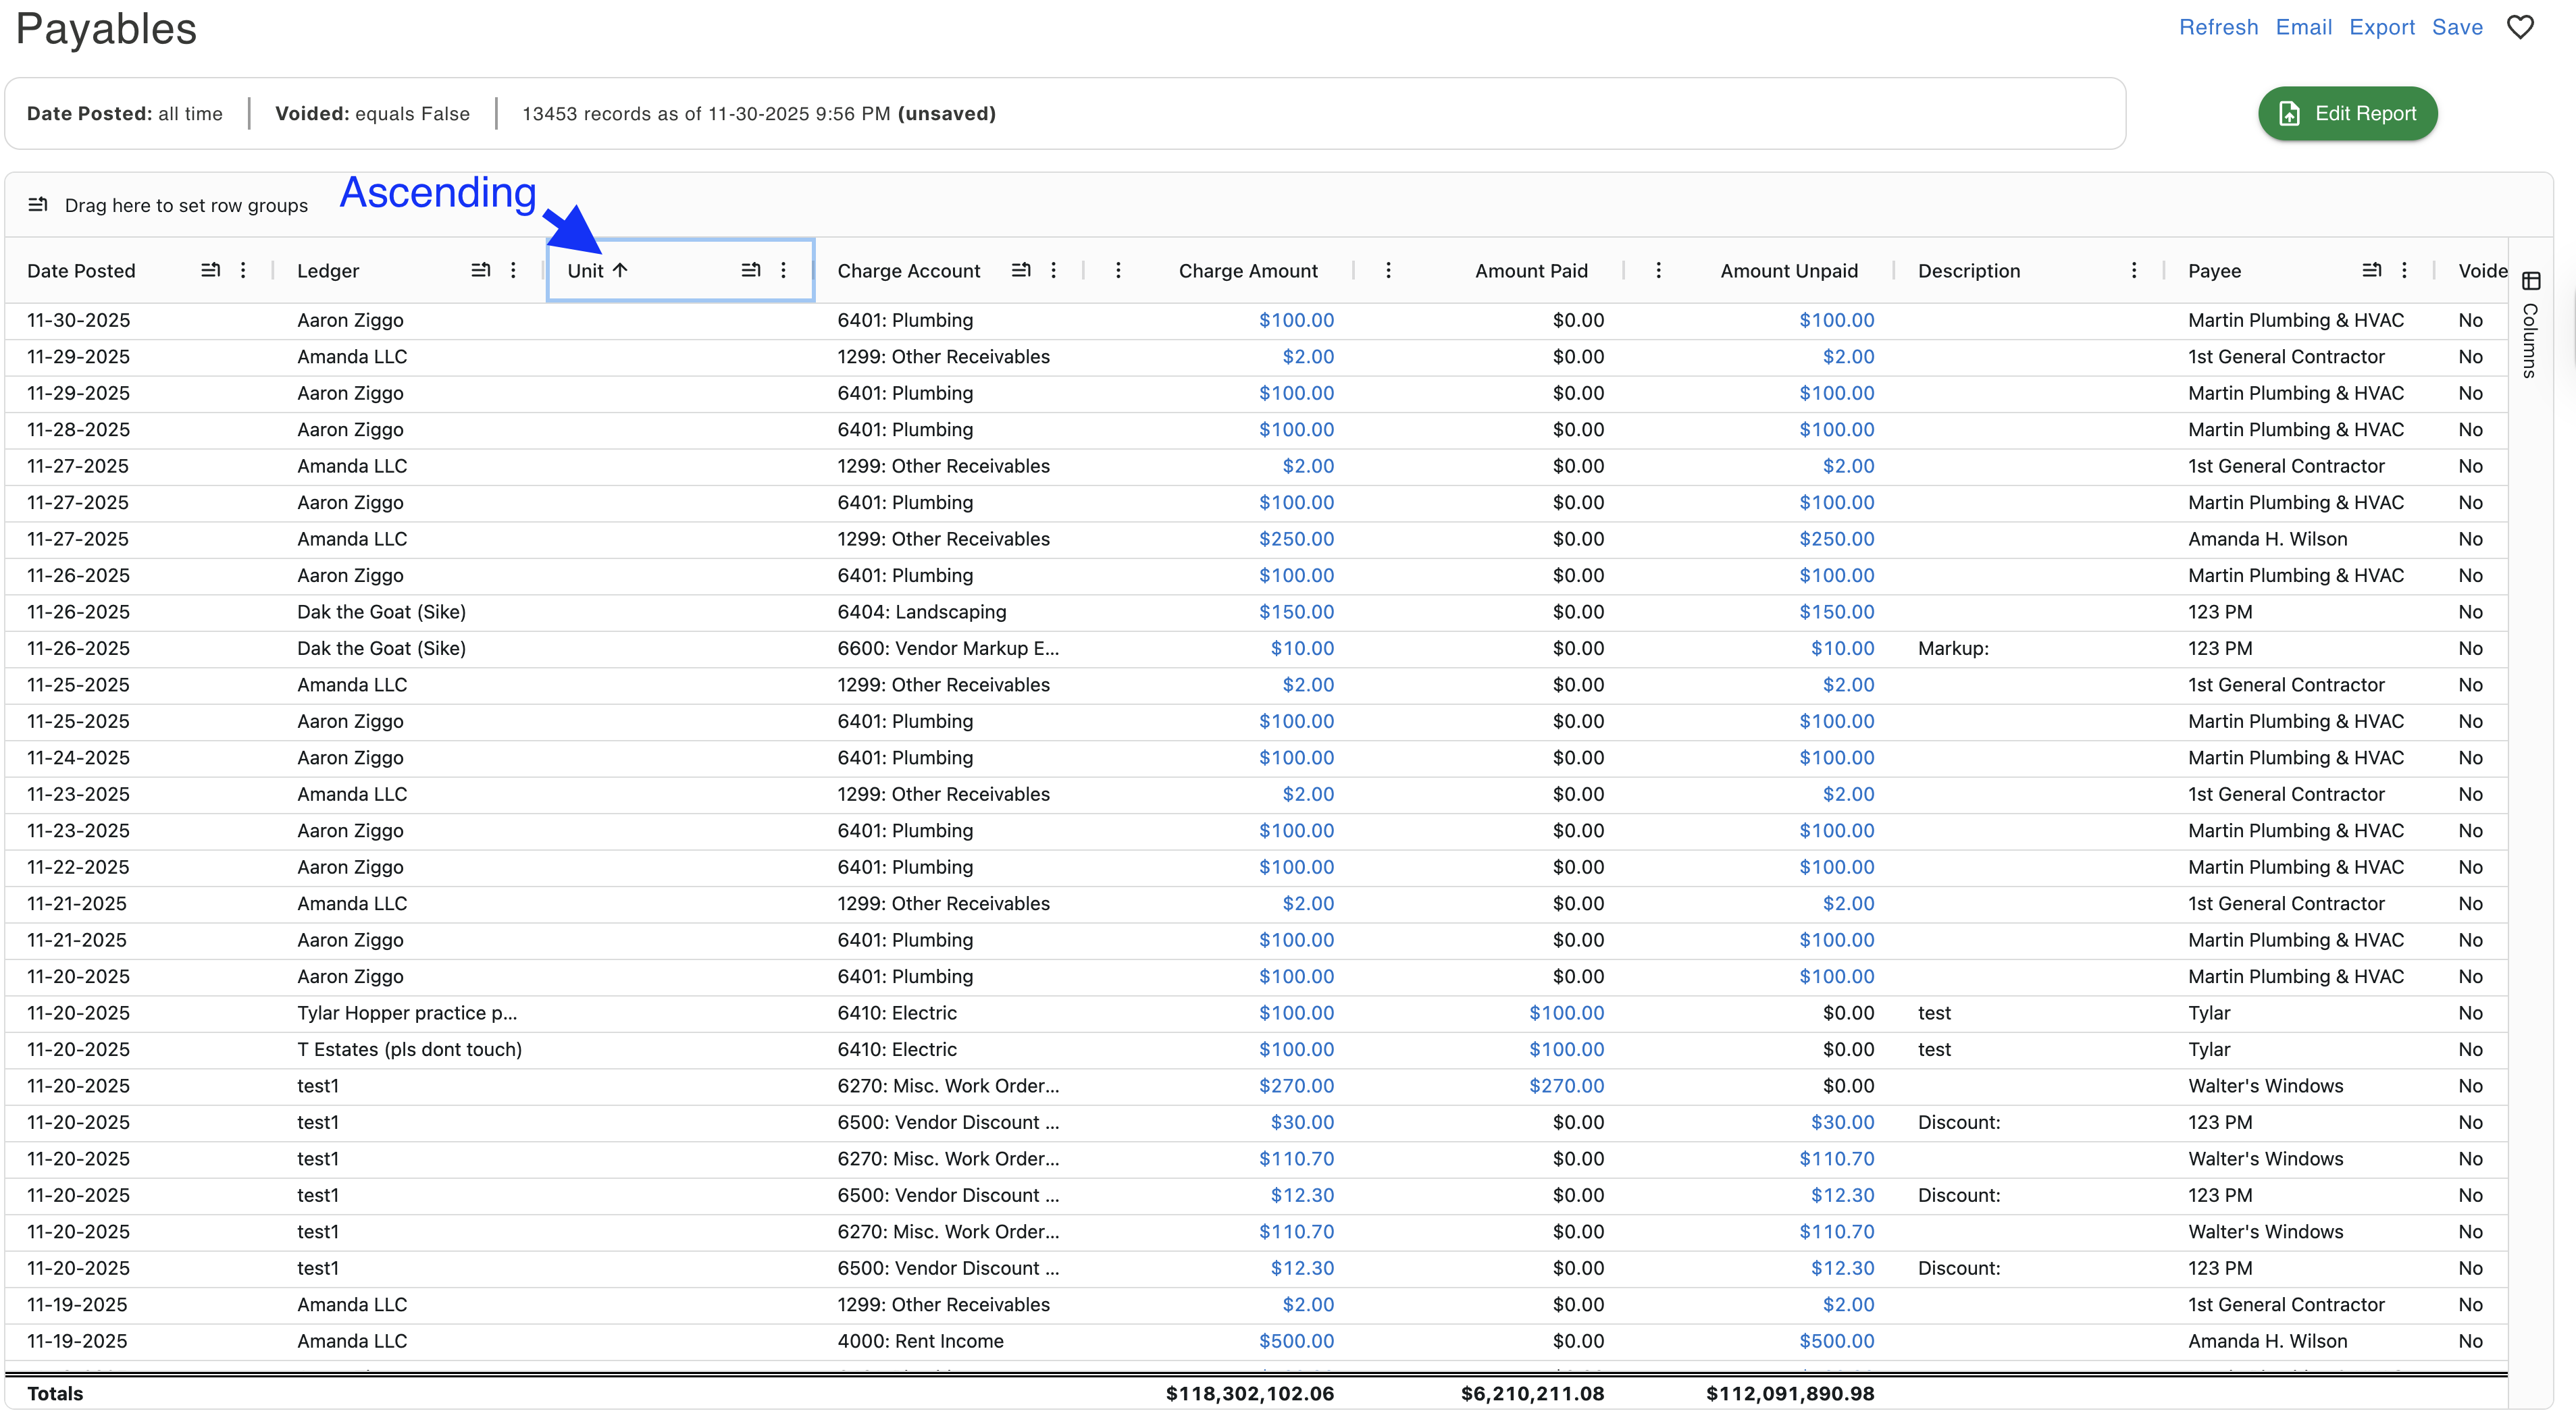Toggle sort on Unit column header
Image resolution: width=2576 pixels, height=1426 pixels.
586,270
